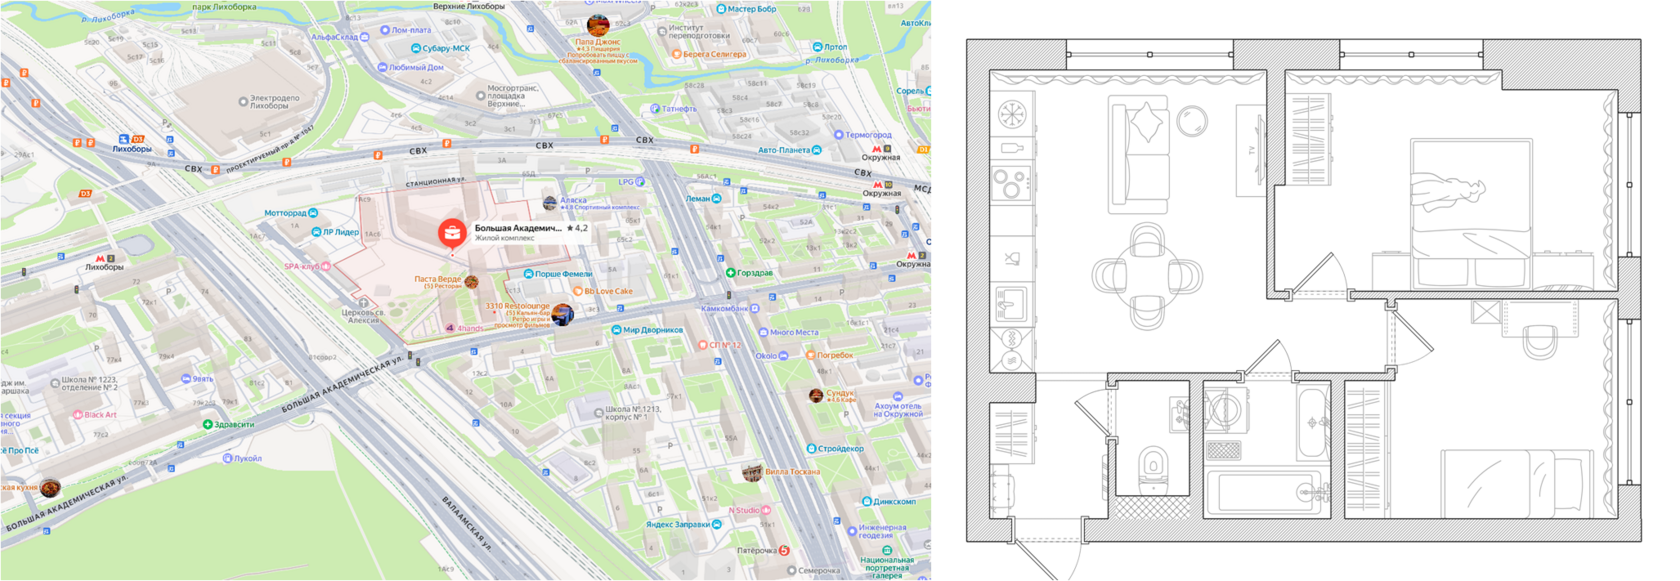Select the Вилла Тоскана photo marker
The height and width of the screenshot is (581, 1680).
click(752, 472)
